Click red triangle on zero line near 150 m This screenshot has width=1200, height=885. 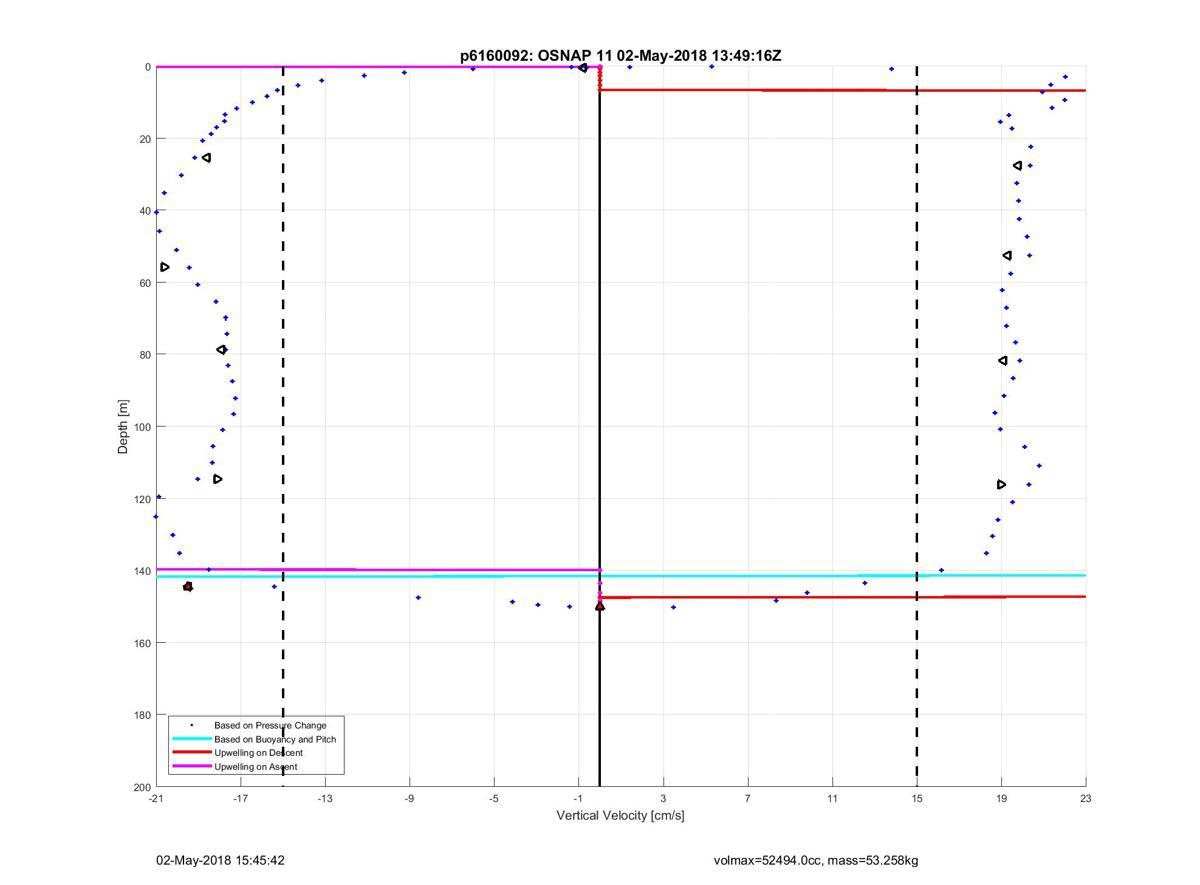pyautogui.click(x=600, y=606)
